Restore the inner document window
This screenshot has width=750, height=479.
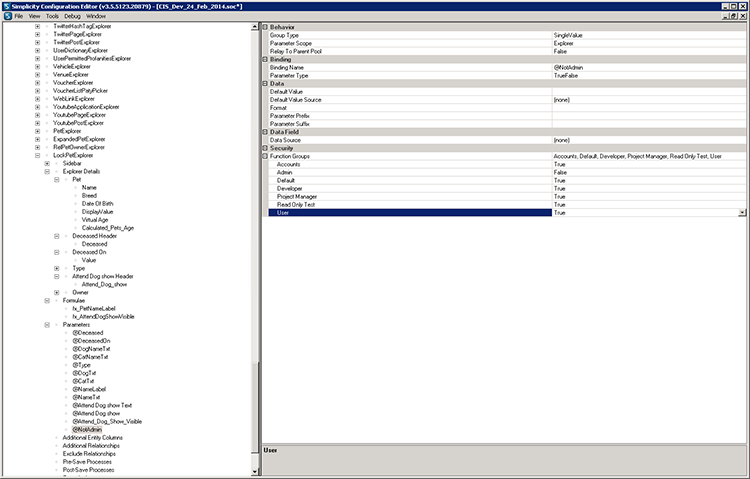(734, 16)
